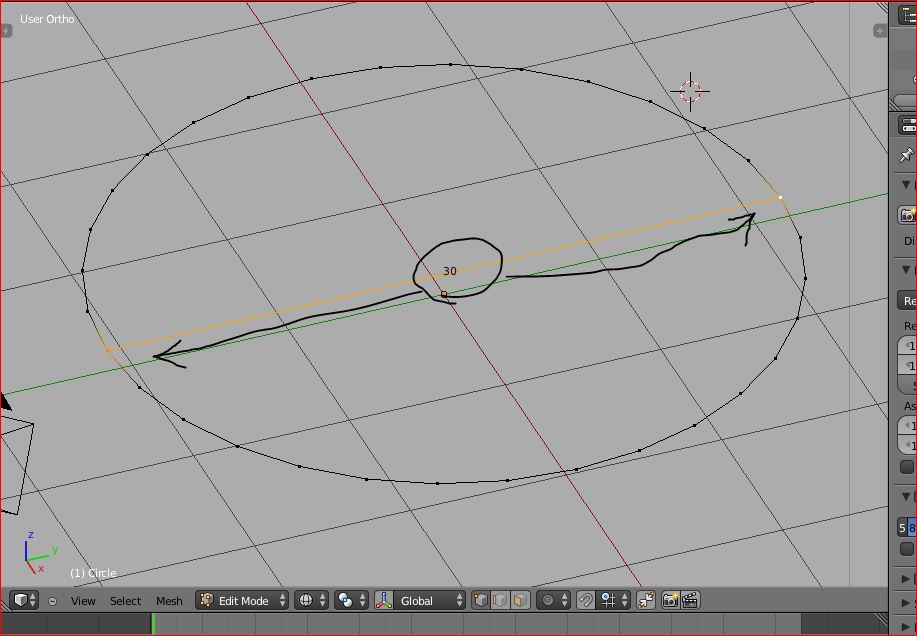Expand the first collapsed panel below the checkbox
The width and height of the screenshot is (917, 636).
tap(906, 579)
